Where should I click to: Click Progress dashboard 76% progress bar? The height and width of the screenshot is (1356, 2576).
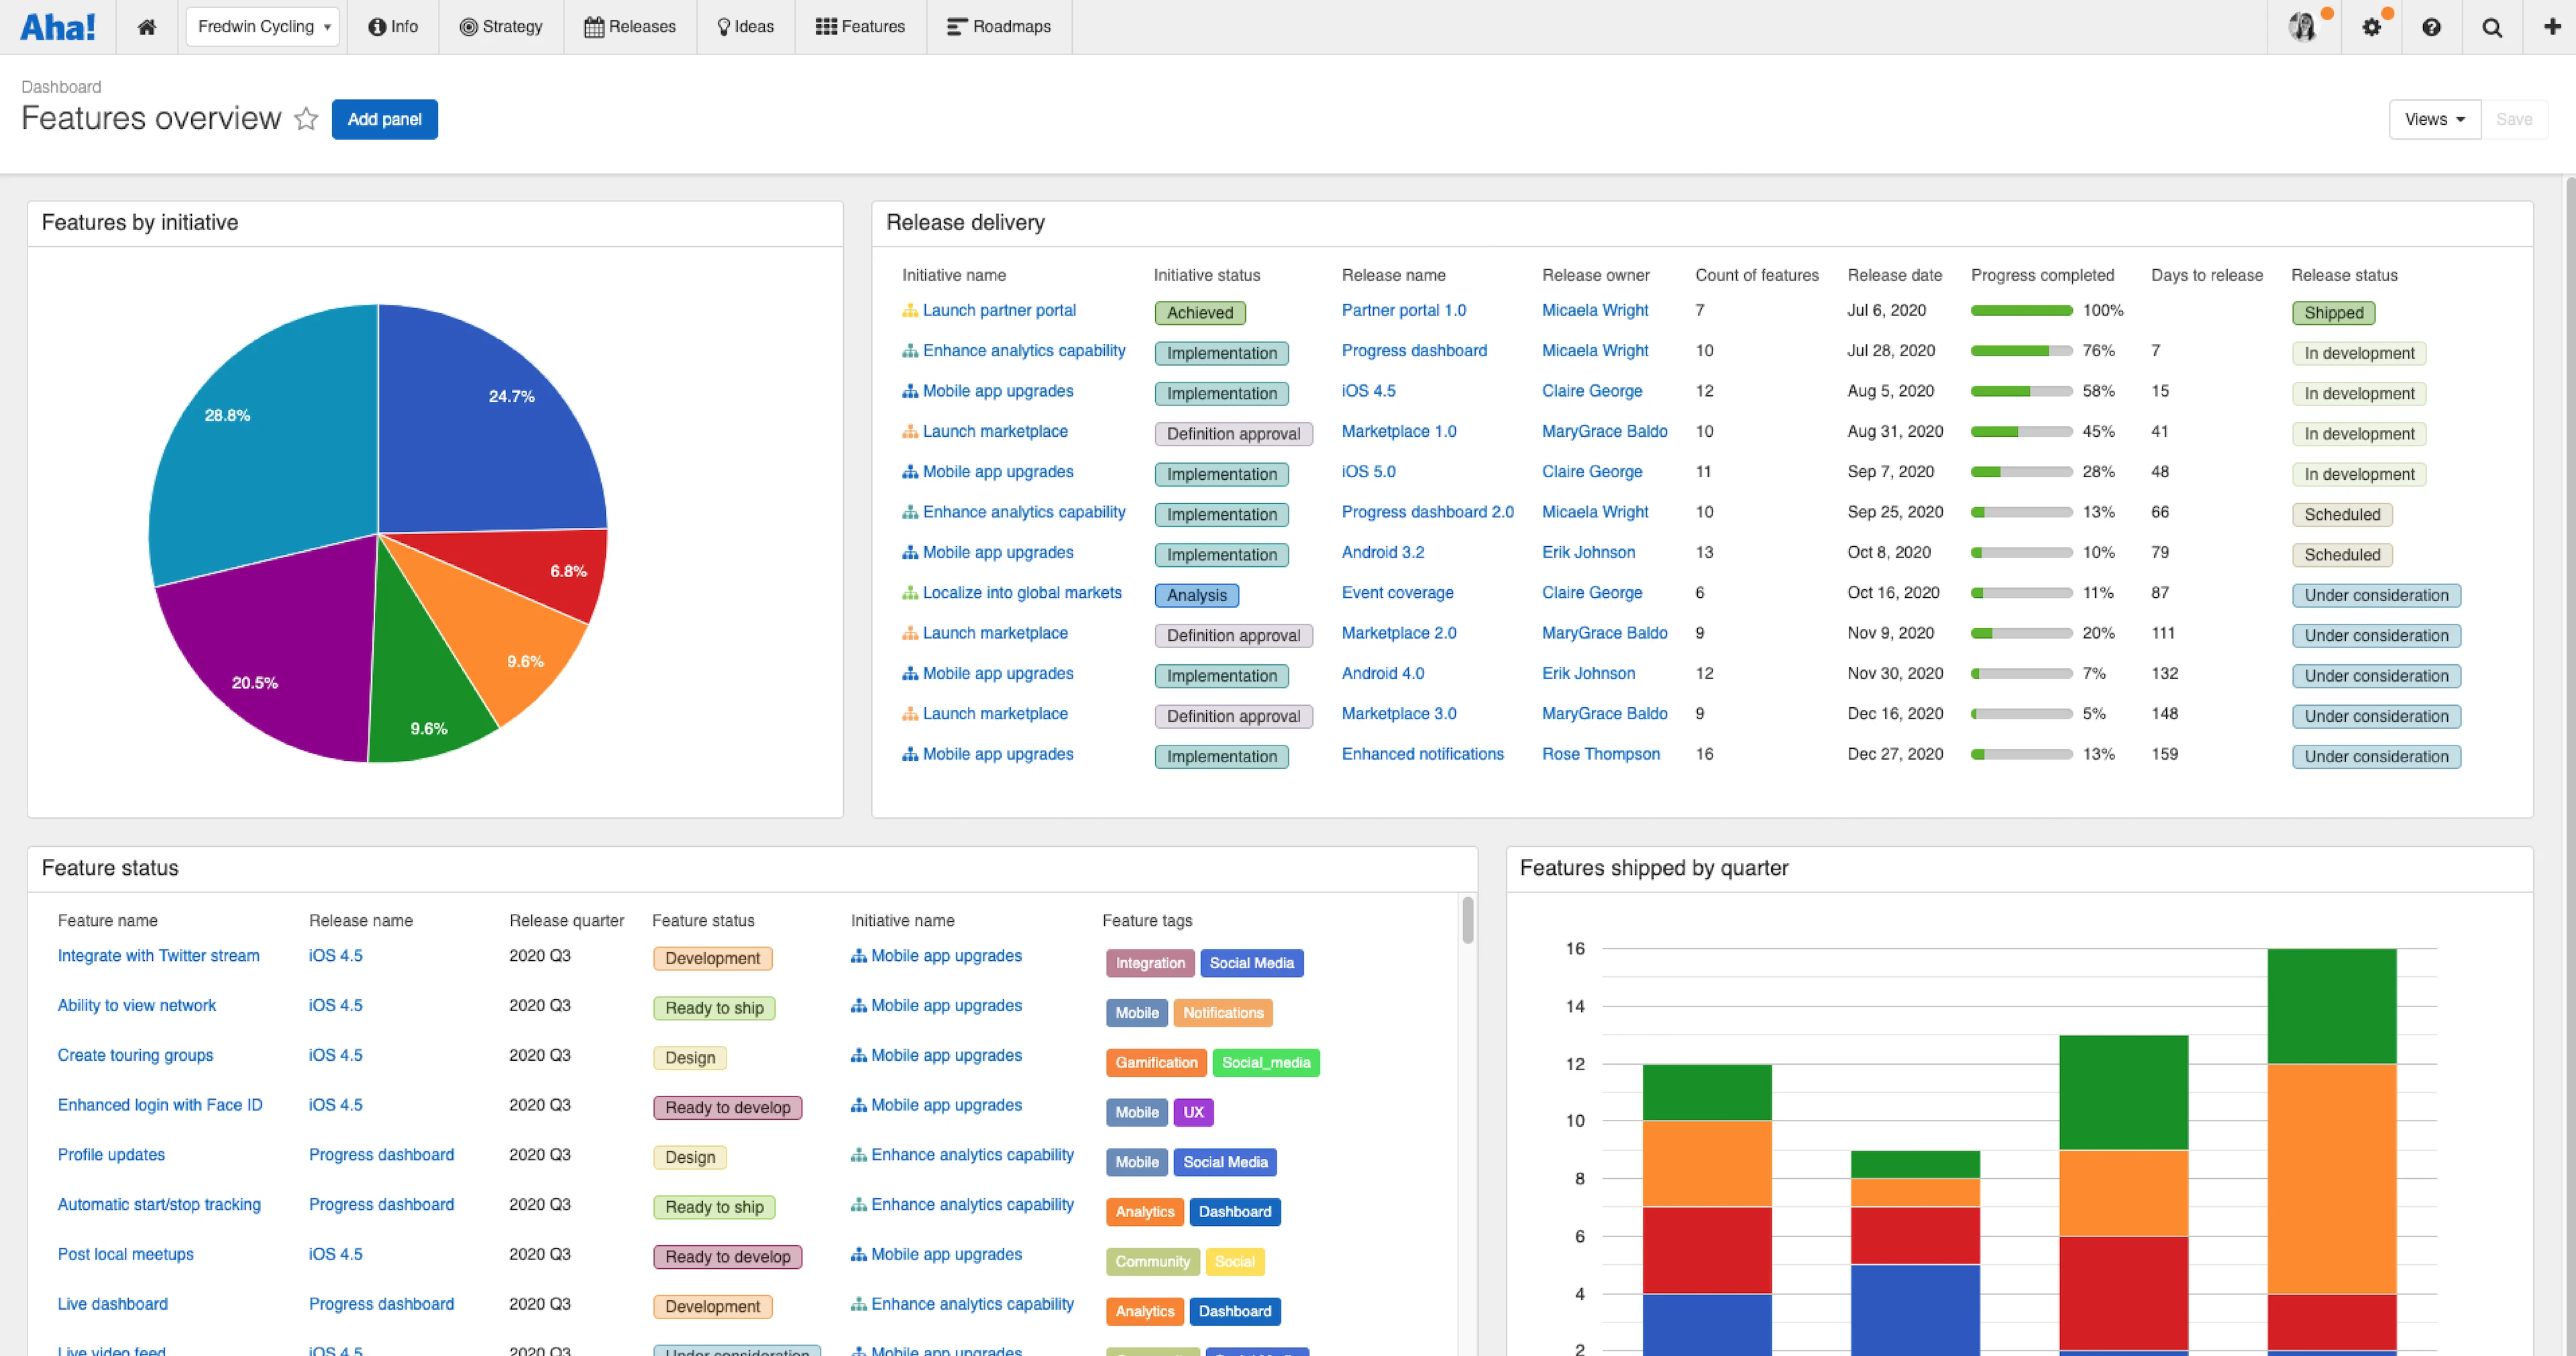tap(2020, 351)
